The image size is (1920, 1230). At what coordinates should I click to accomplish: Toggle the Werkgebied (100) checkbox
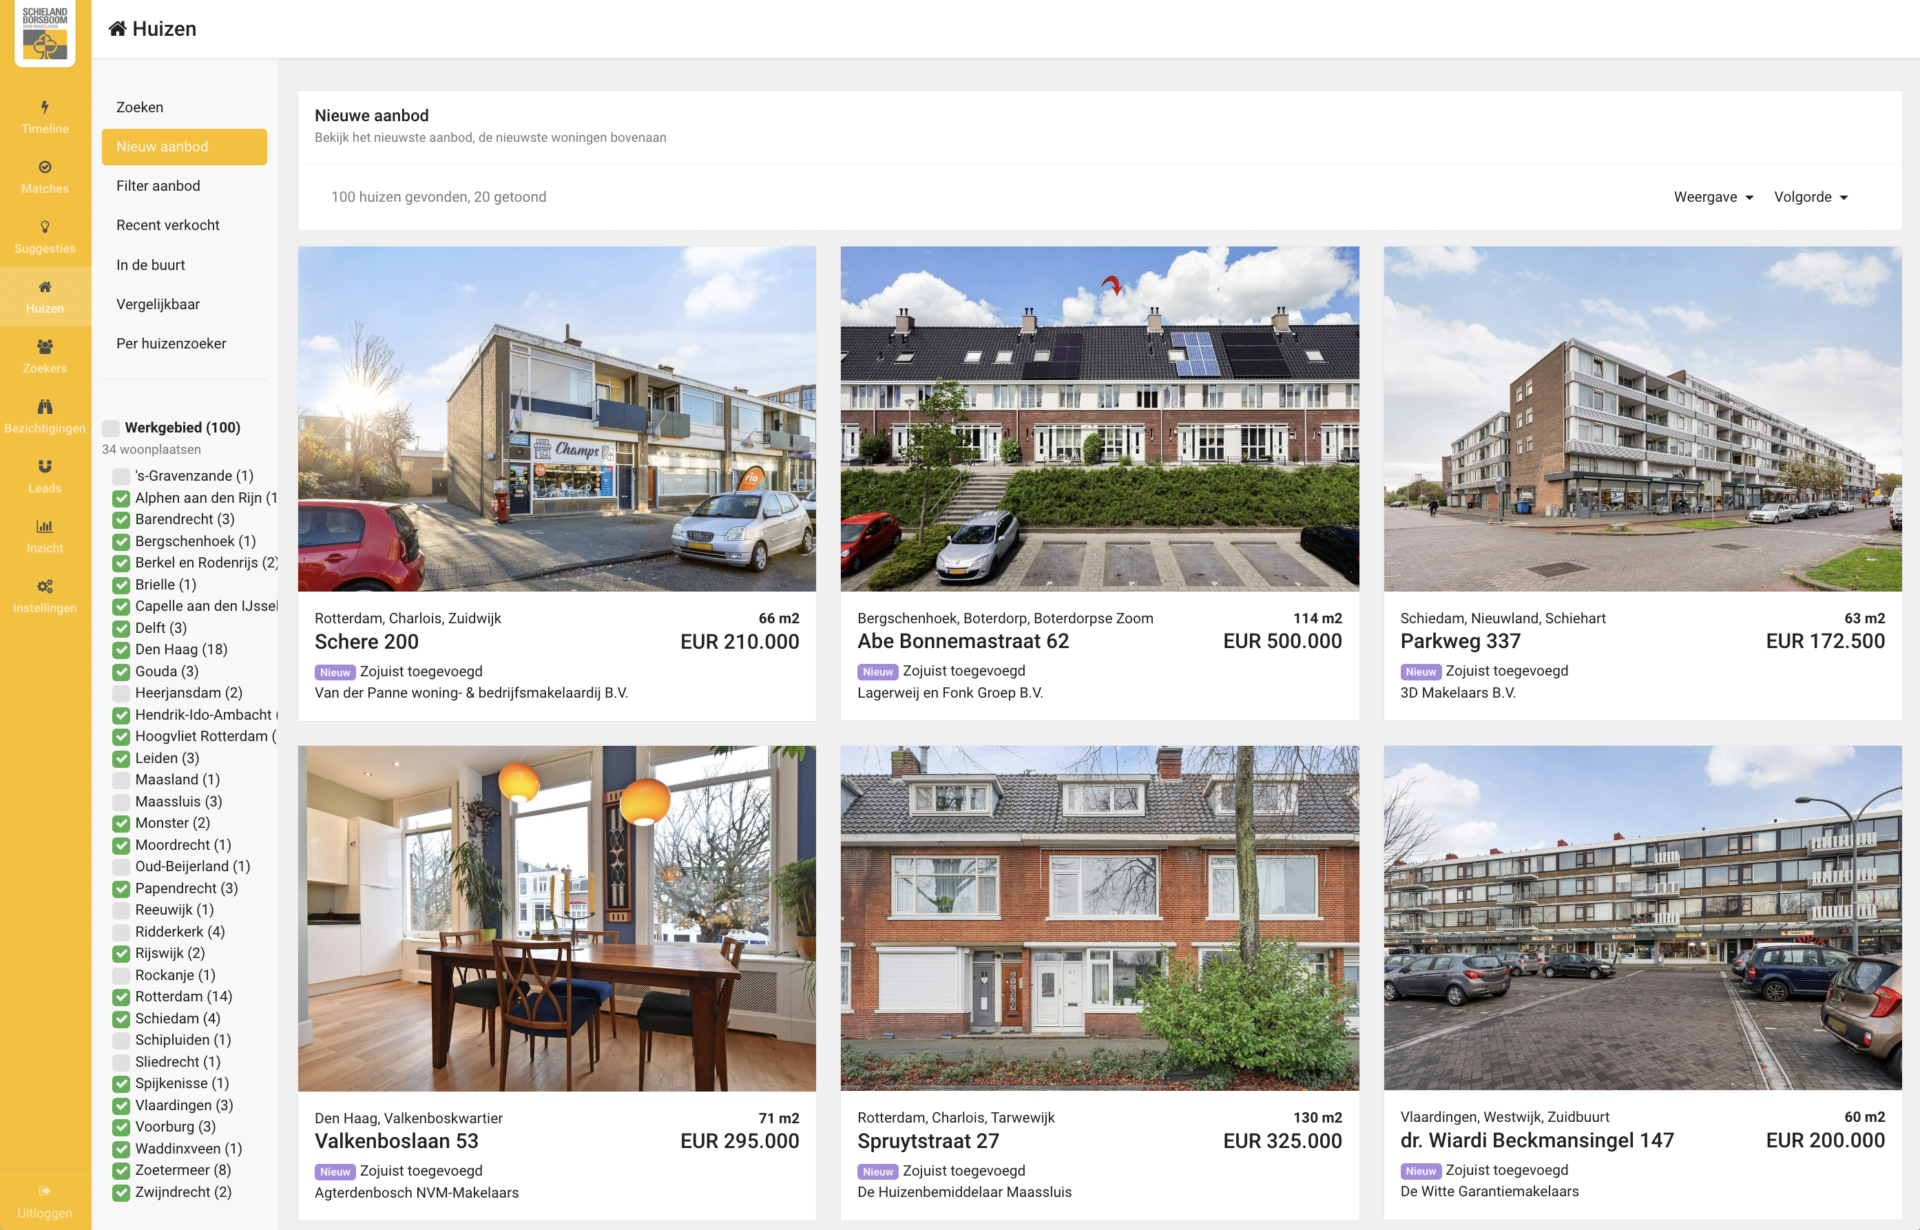coord(111,428)
